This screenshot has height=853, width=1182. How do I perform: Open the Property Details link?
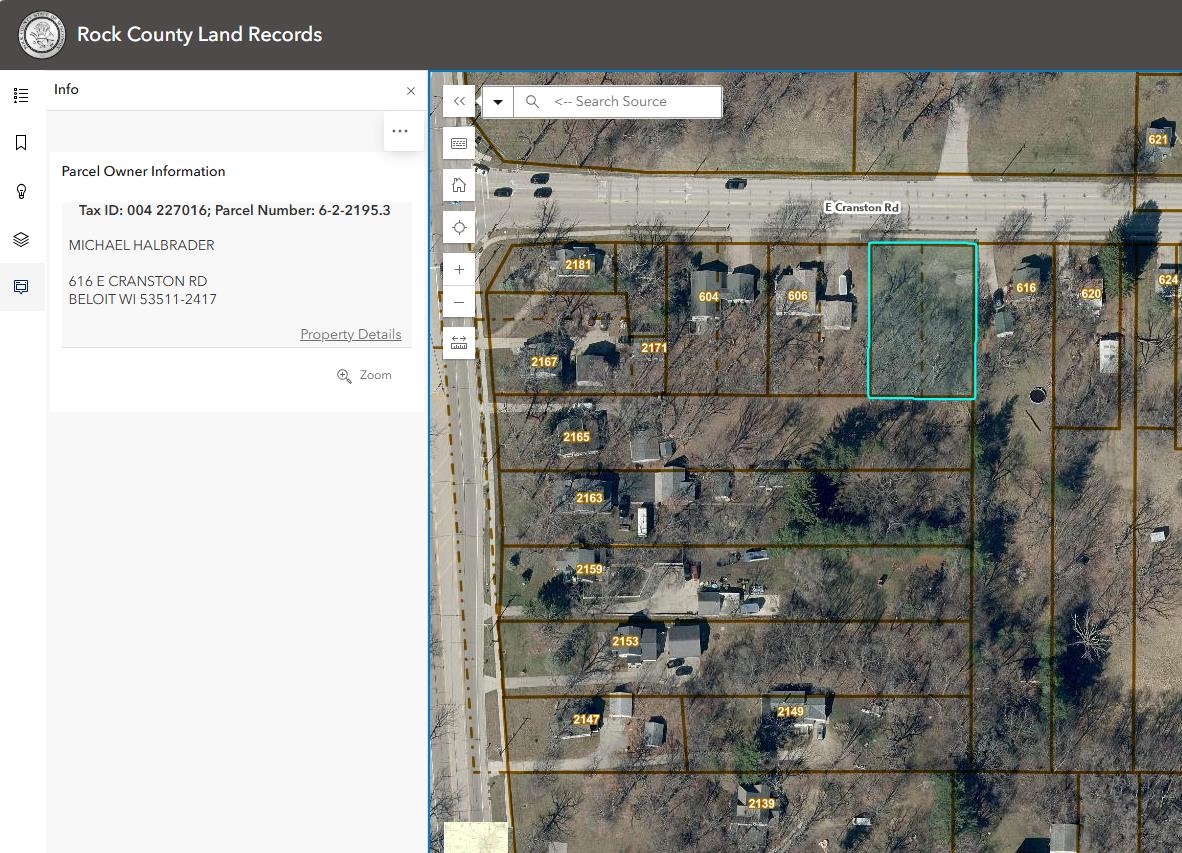click(351, 335)
